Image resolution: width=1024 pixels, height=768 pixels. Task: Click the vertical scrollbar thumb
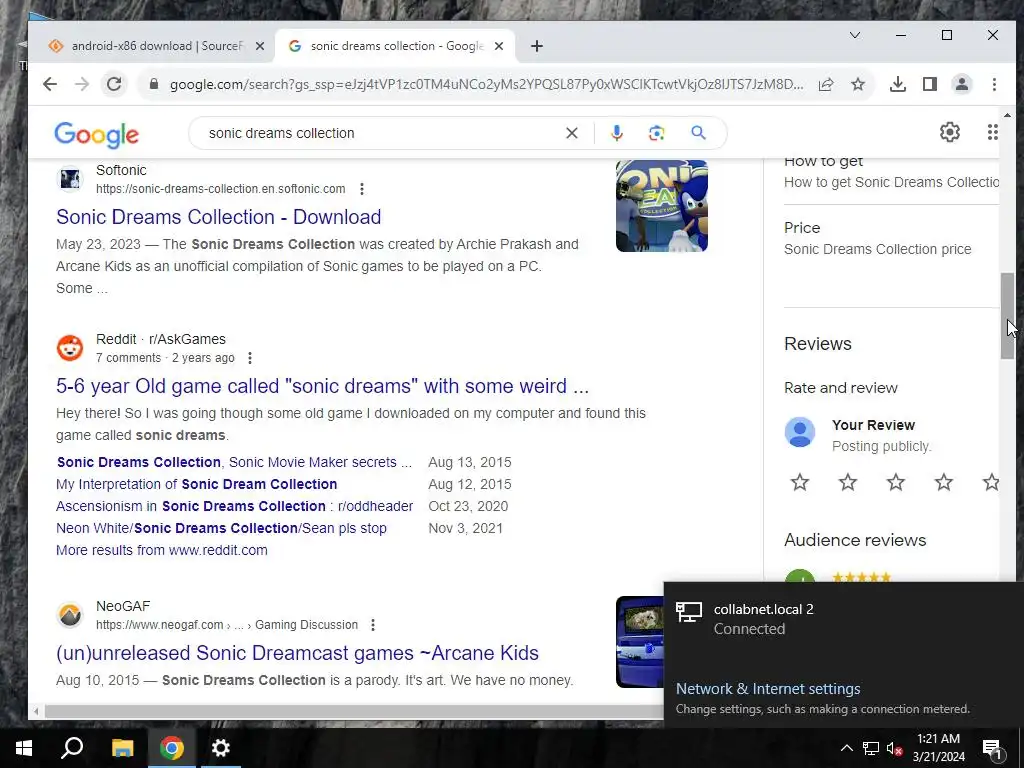pyautogui.click(x=1007, y=315)
